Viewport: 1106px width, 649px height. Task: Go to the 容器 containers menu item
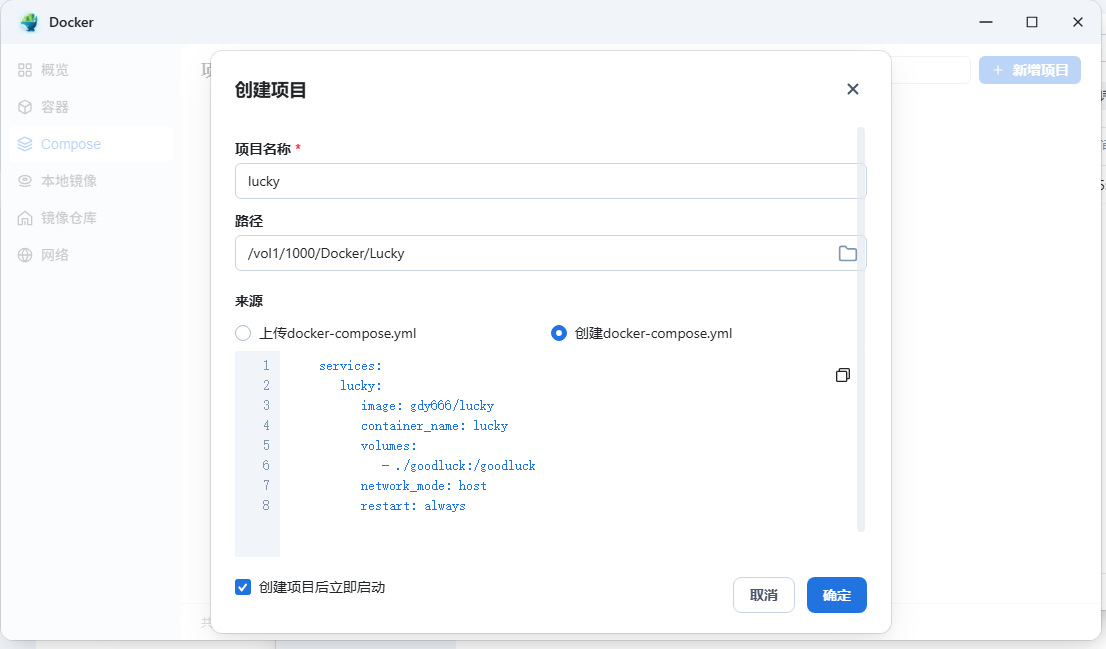click(55, 107)
